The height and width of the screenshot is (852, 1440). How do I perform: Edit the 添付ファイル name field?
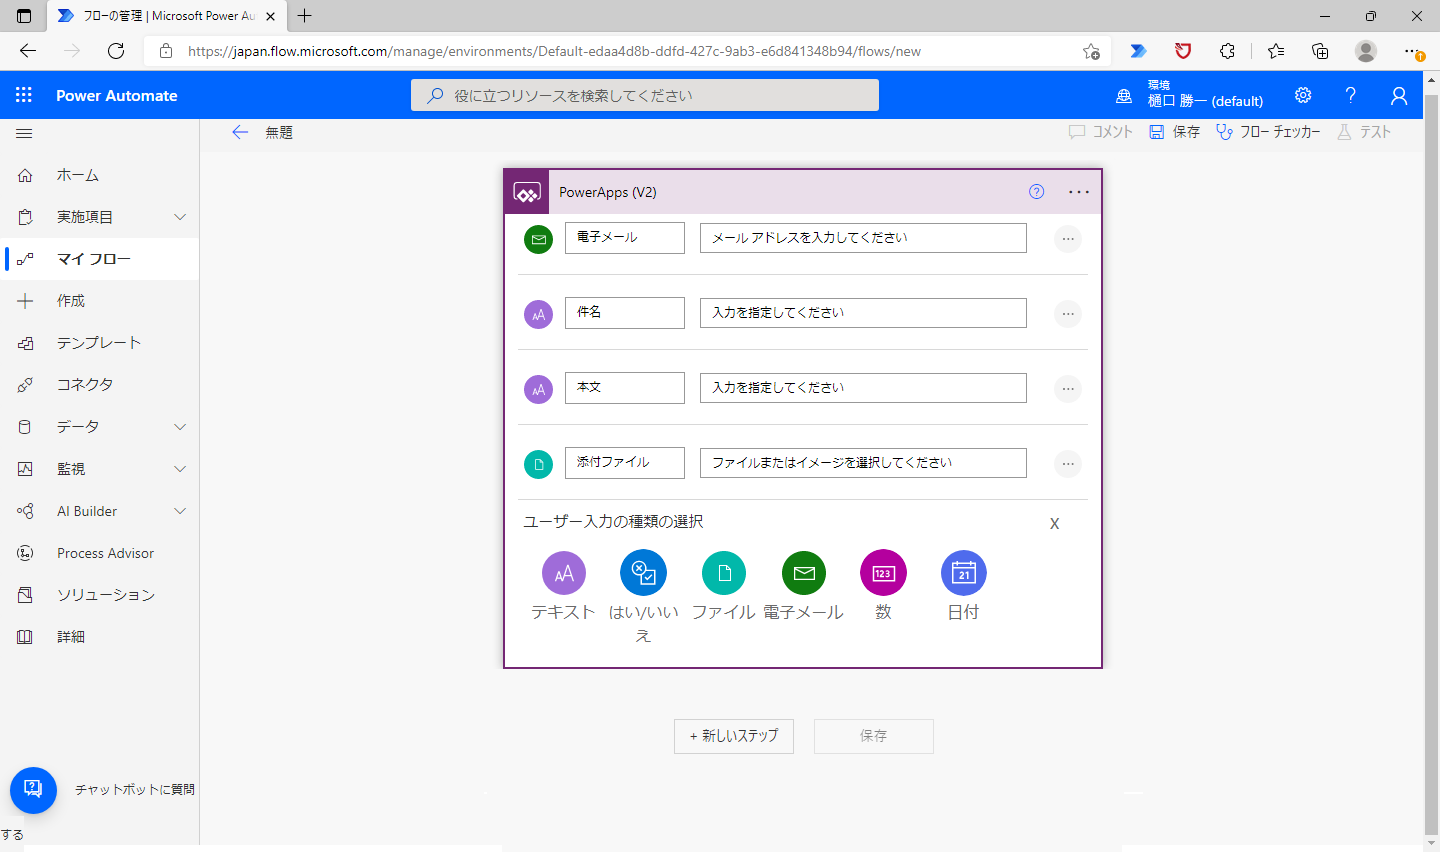point(625,463)
